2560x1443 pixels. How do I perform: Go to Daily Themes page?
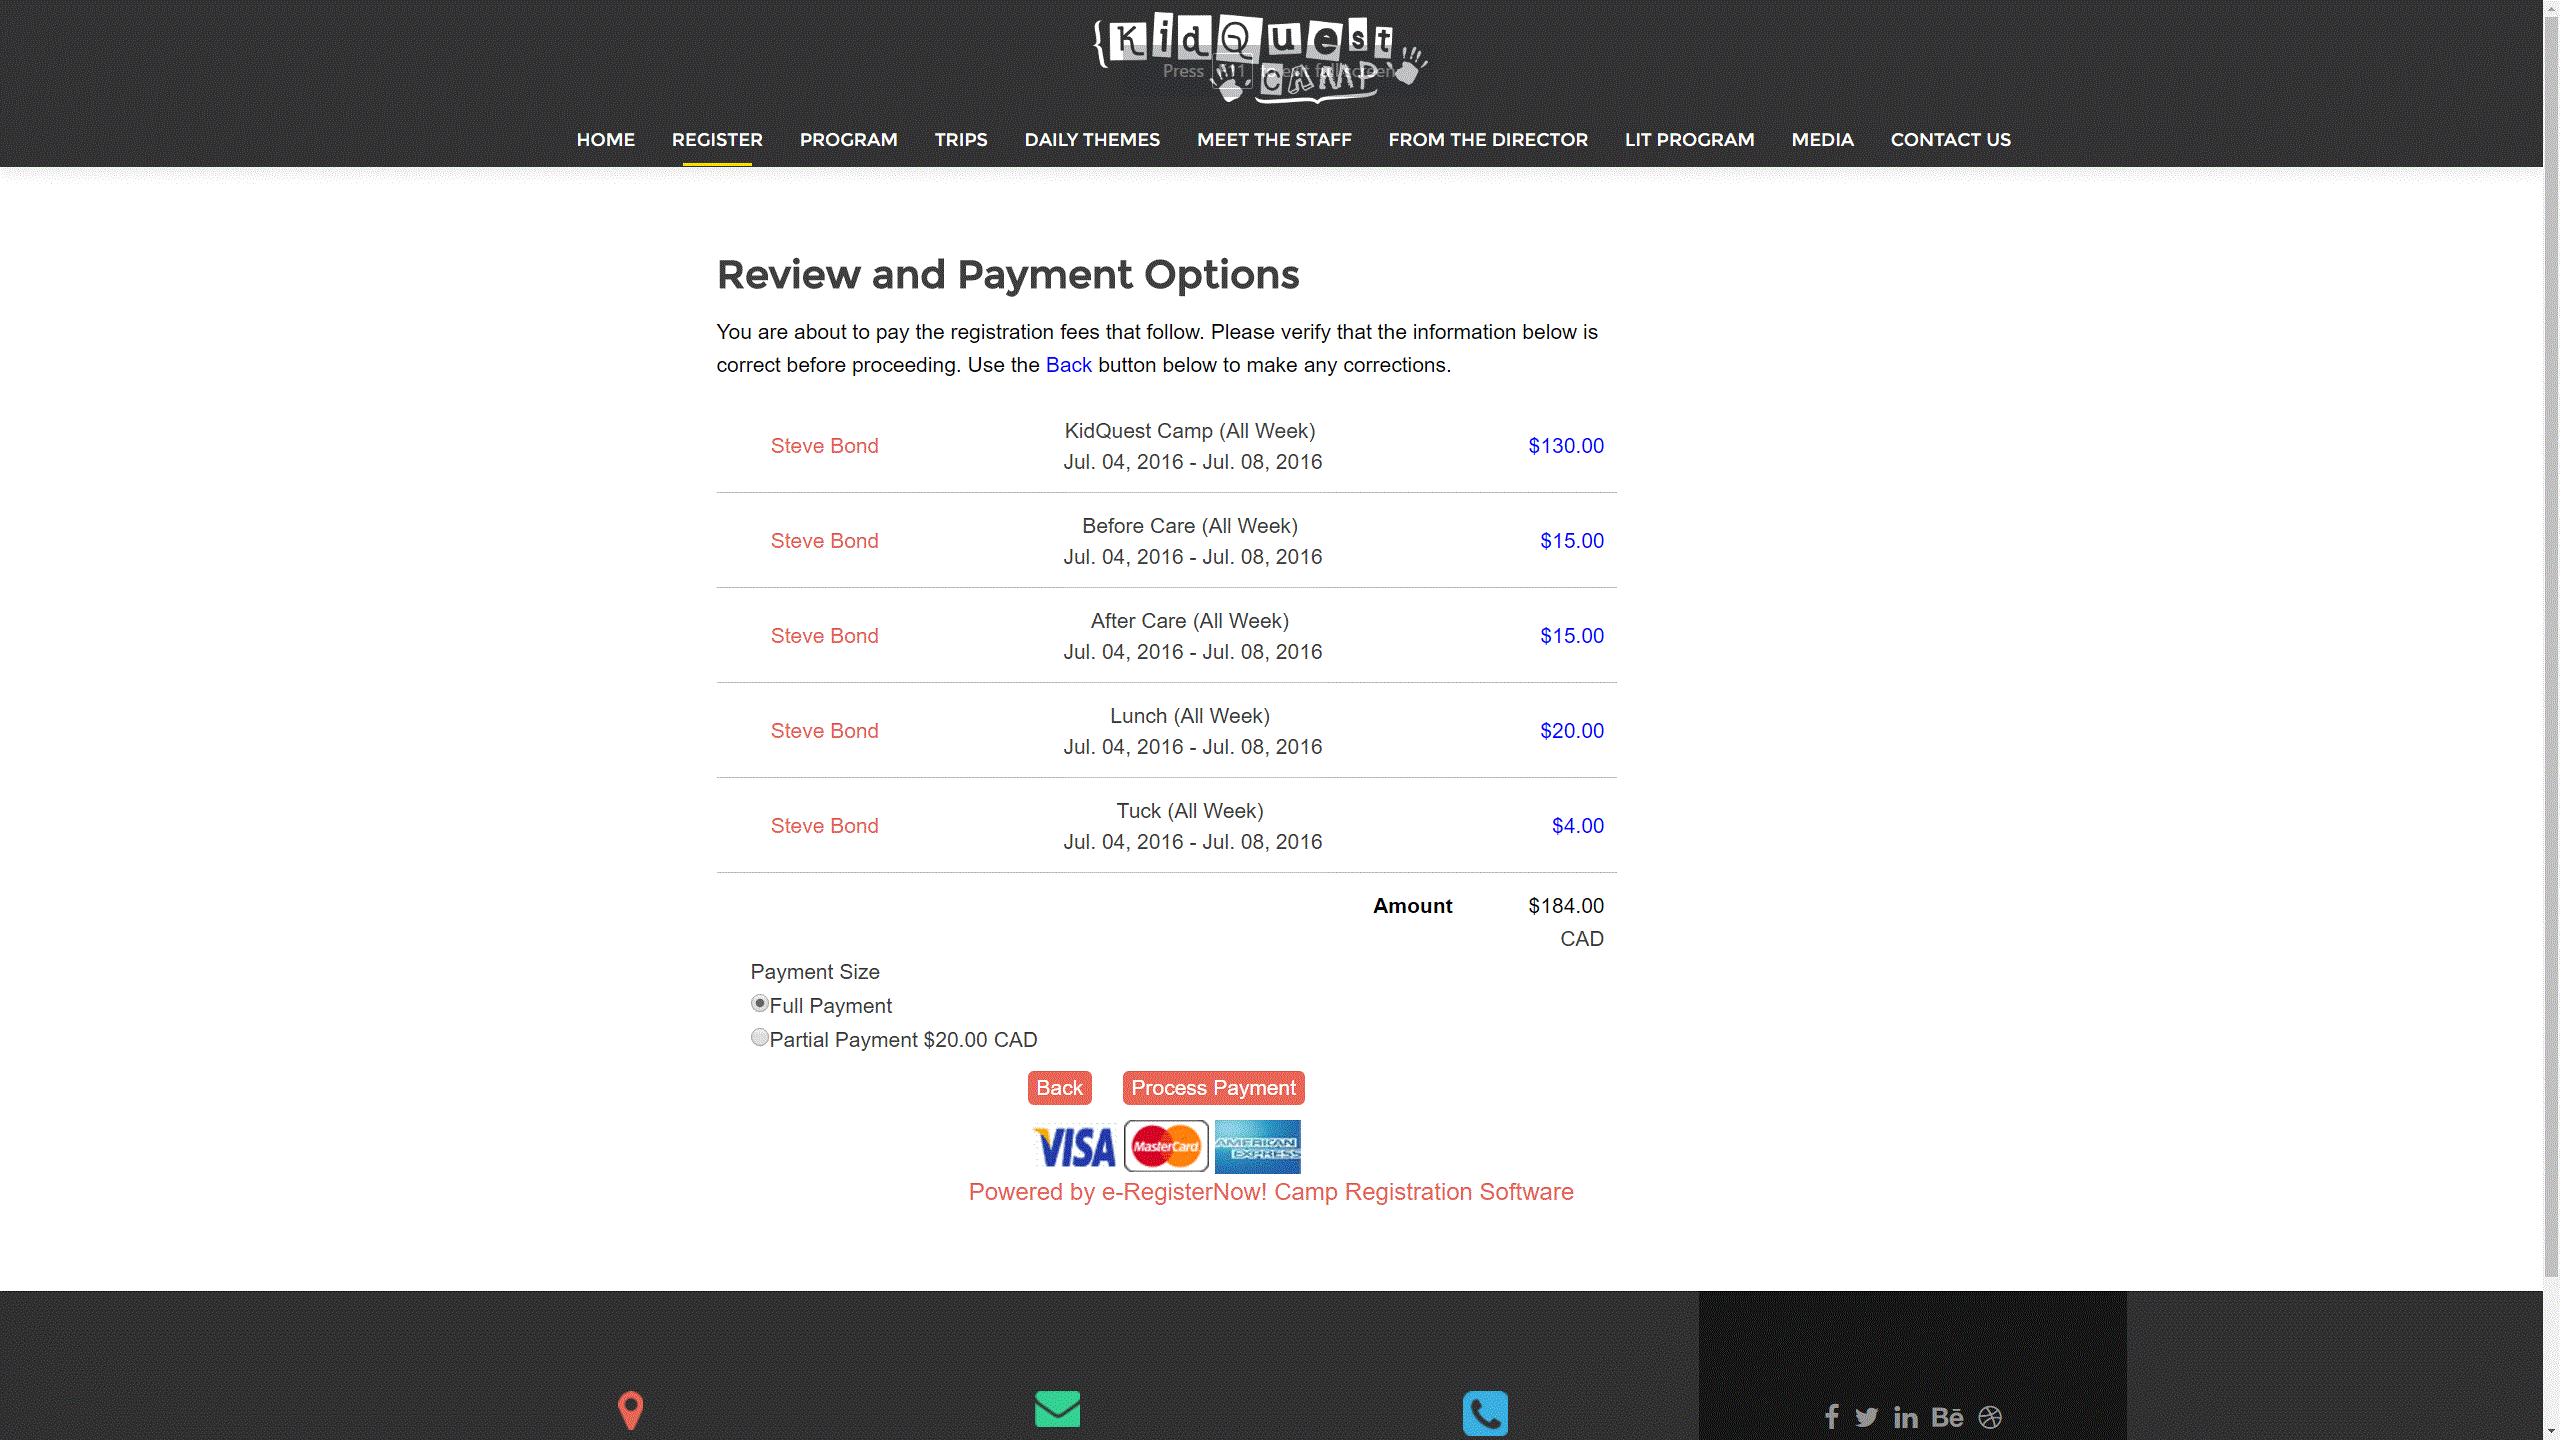1092,140
